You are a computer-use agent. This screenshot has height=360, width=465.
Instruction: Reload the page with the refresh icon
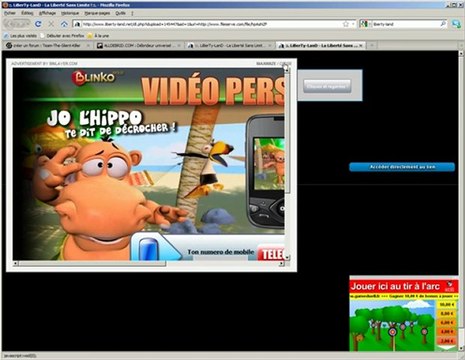38,24
